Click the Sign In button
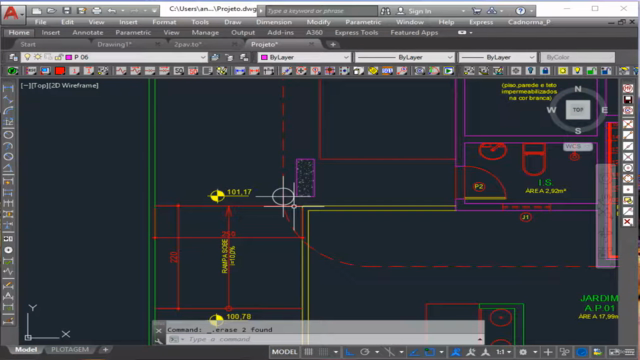 [414, 11]
